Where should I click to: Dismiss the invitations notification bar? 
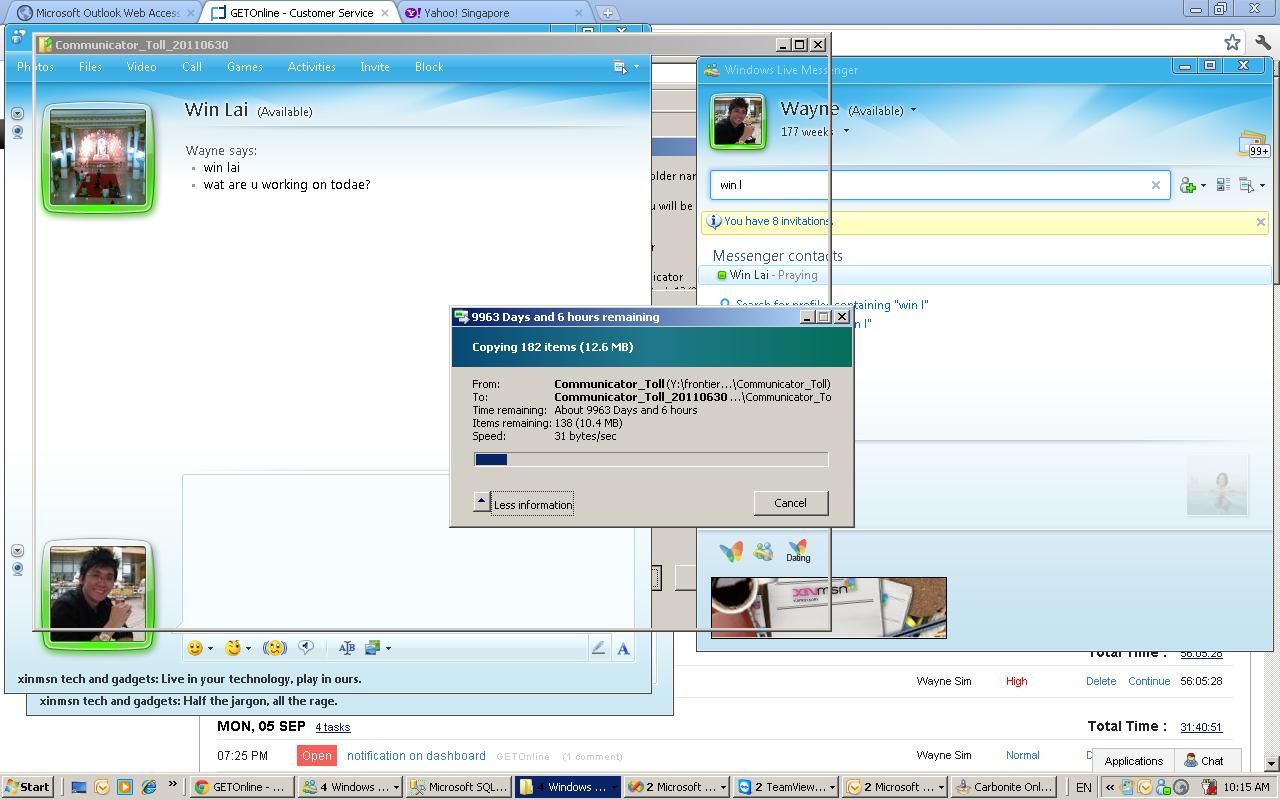pos(1260,222)
